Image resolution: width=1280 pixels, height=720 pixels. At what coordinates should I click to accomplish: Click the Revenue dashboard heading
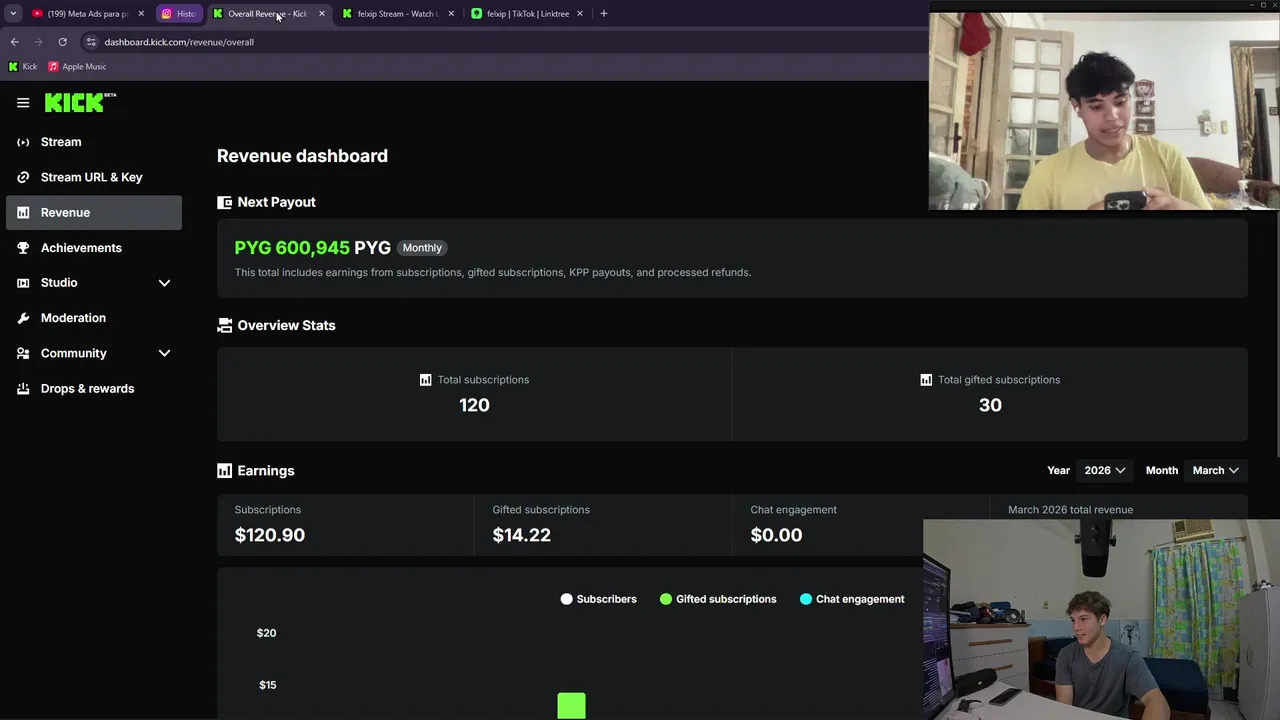[302, 156]
